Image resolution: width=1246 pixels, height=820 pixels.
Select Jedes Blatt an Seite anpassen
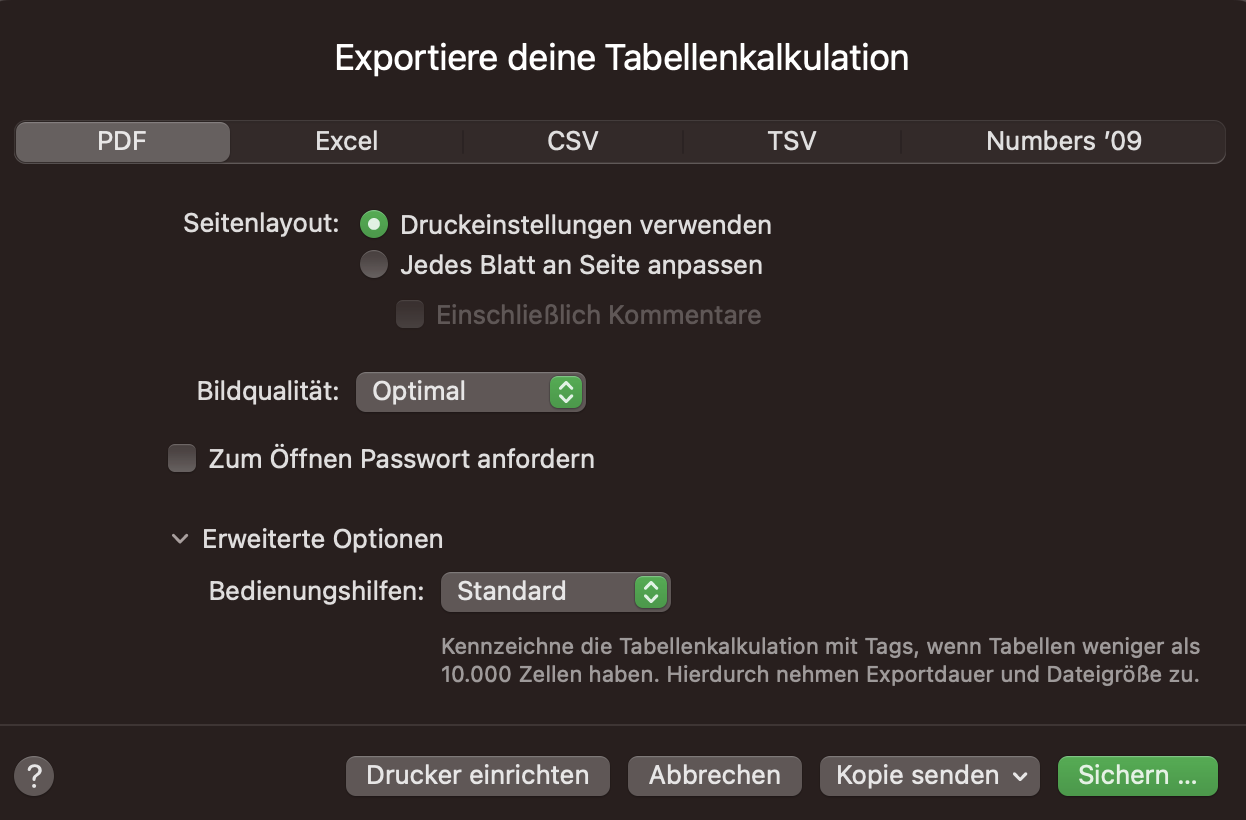pos(374,265)
